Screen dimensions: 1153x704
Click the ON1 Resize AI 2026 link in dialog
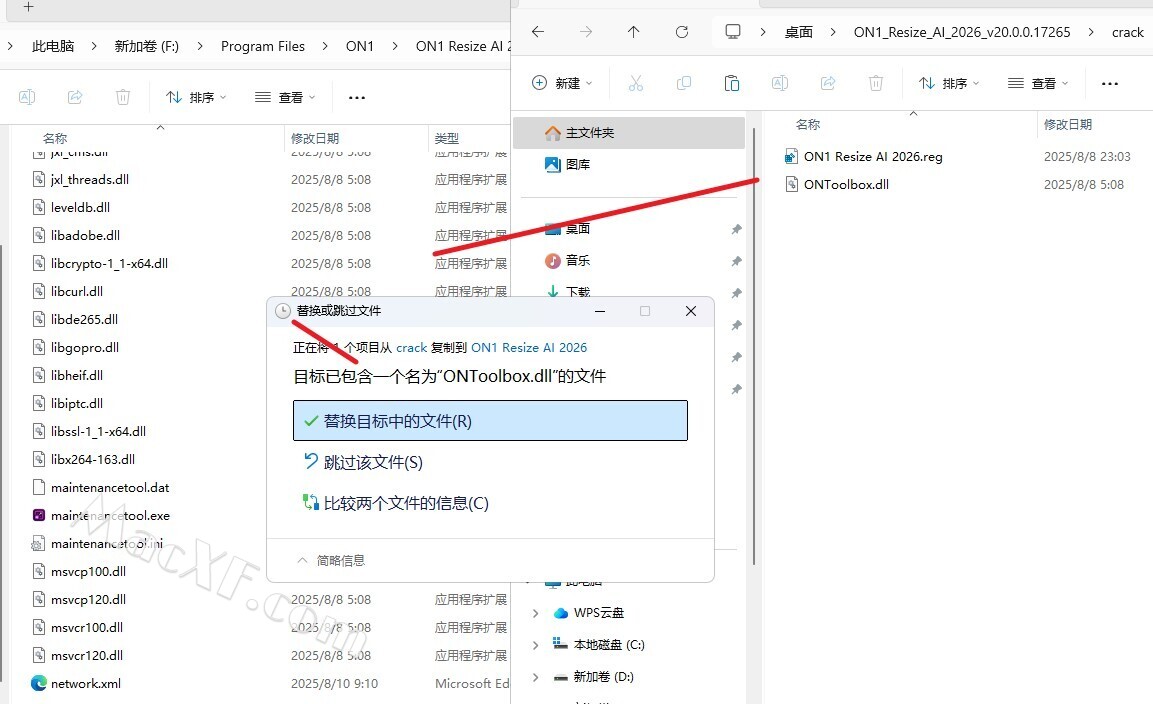529,347
